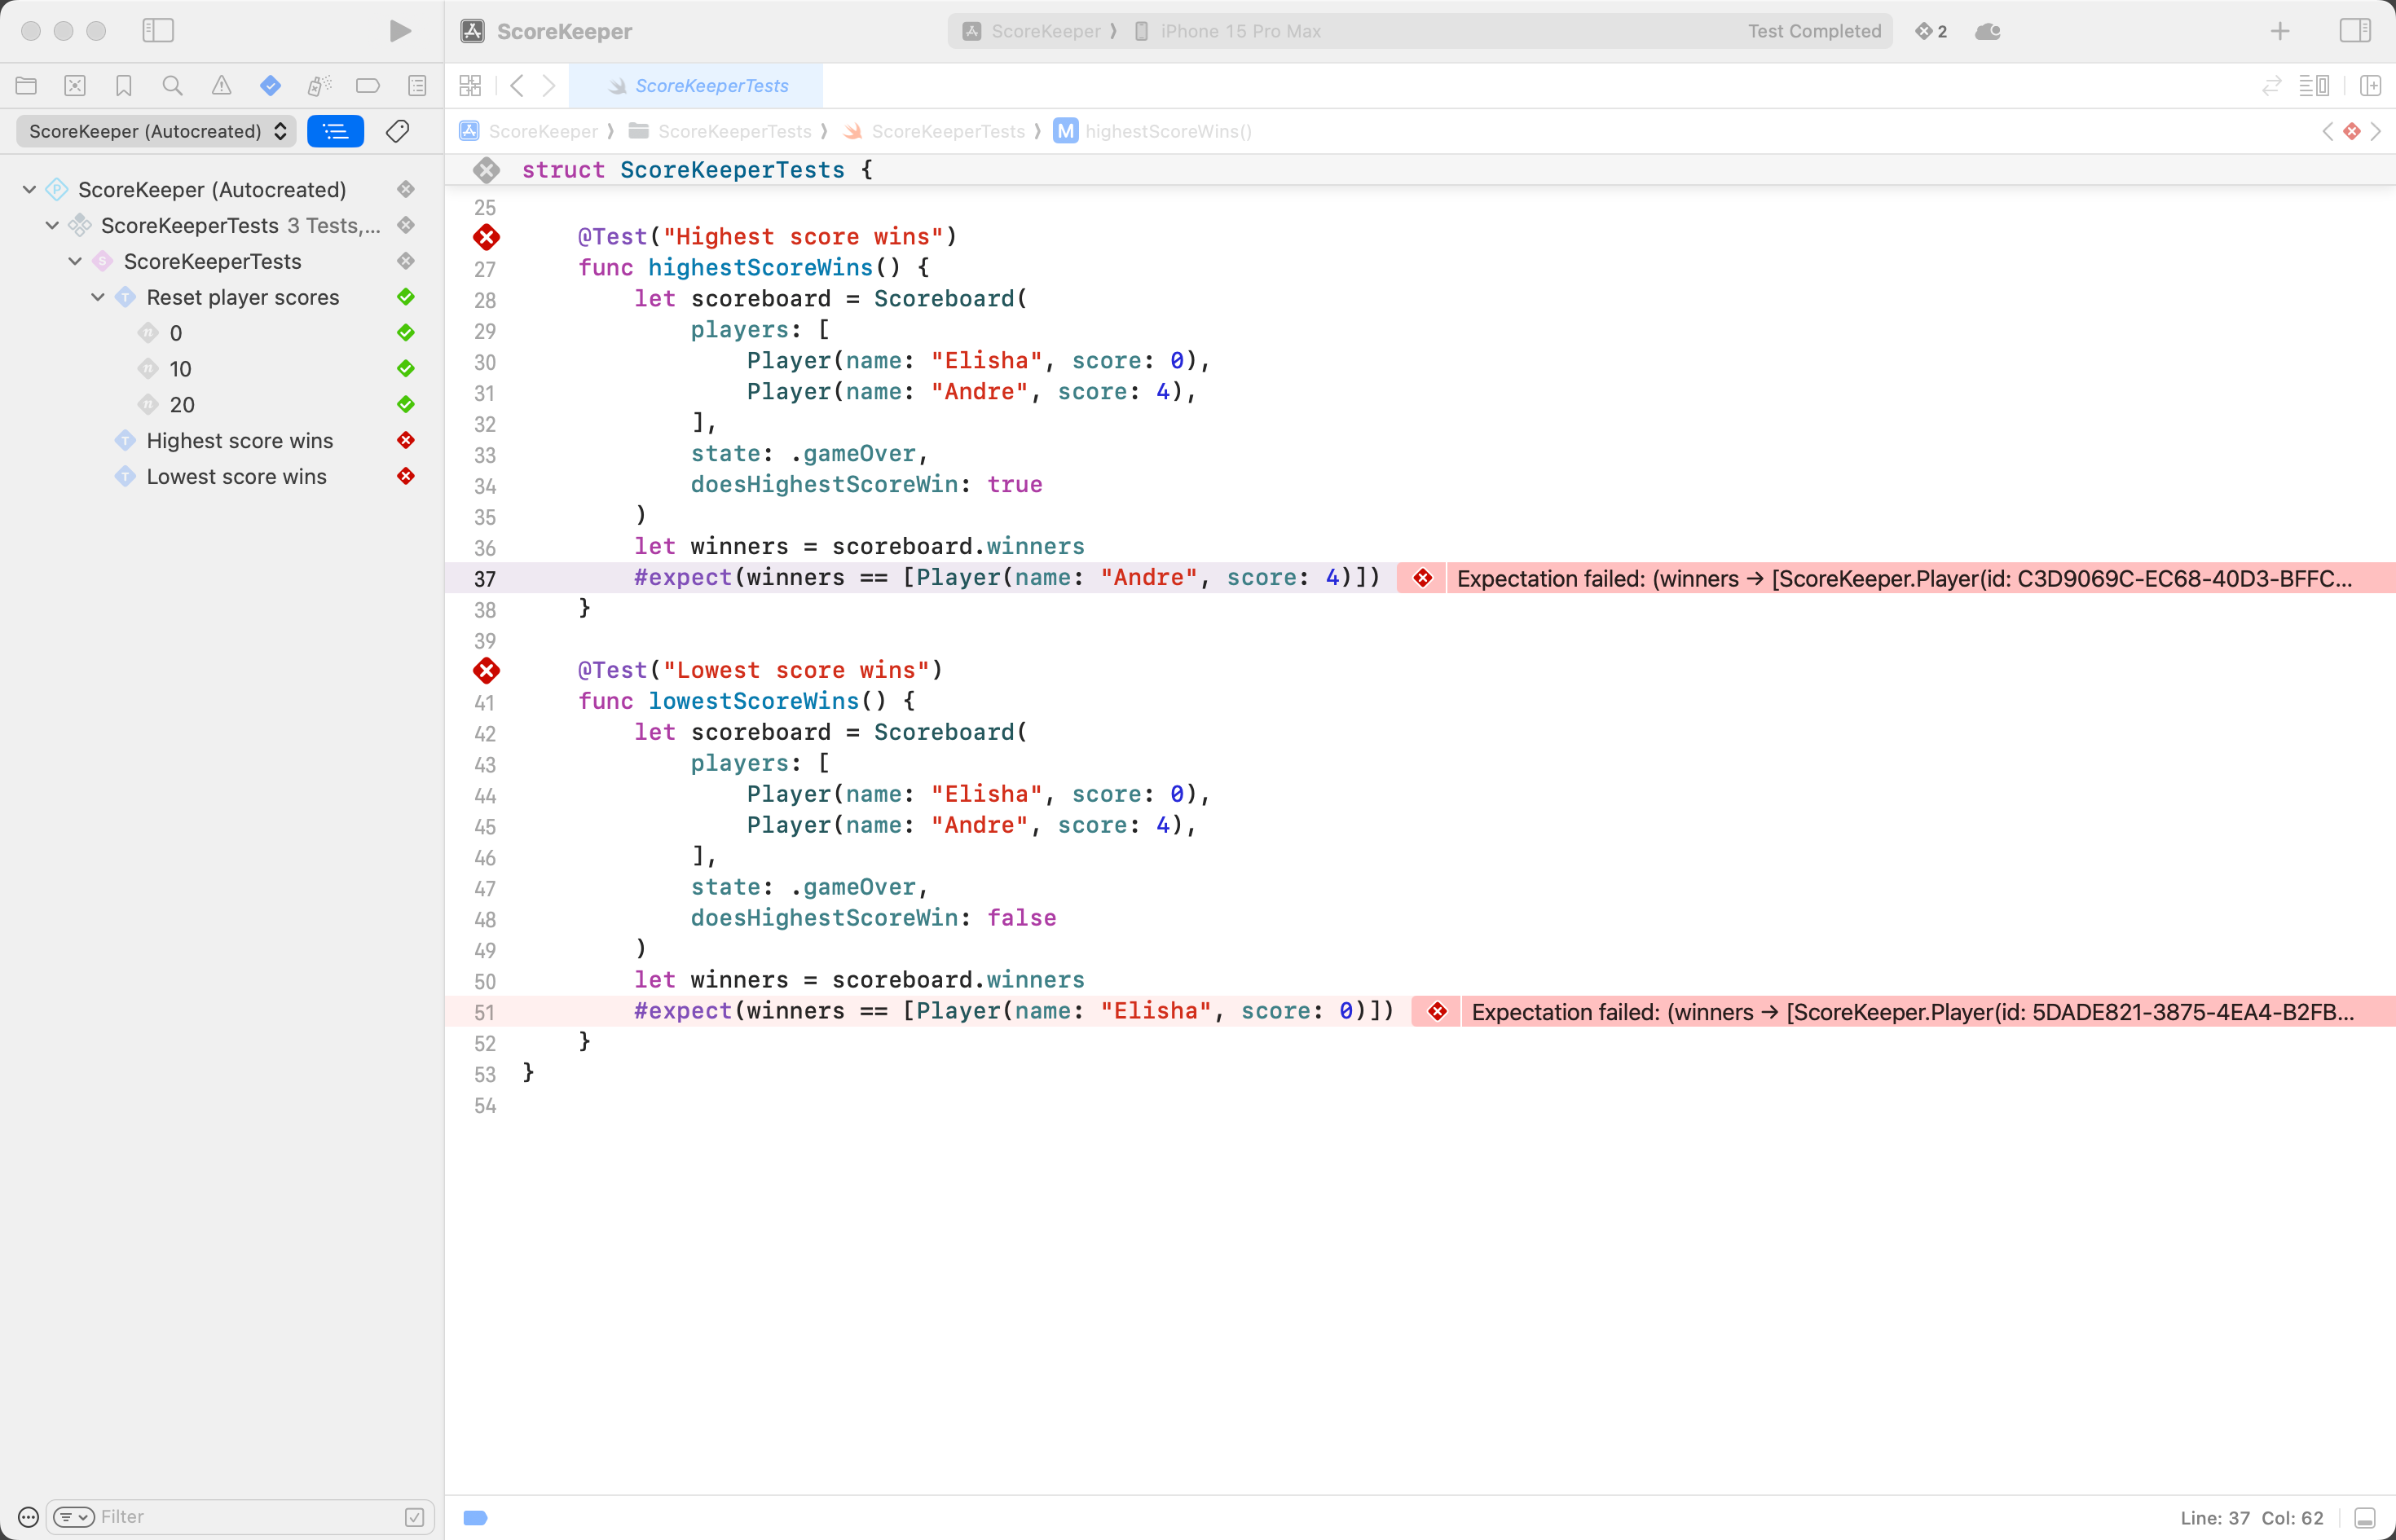Rerun the failed Highest score wins test diamond

pyautogui.click(x=486, y=237)
